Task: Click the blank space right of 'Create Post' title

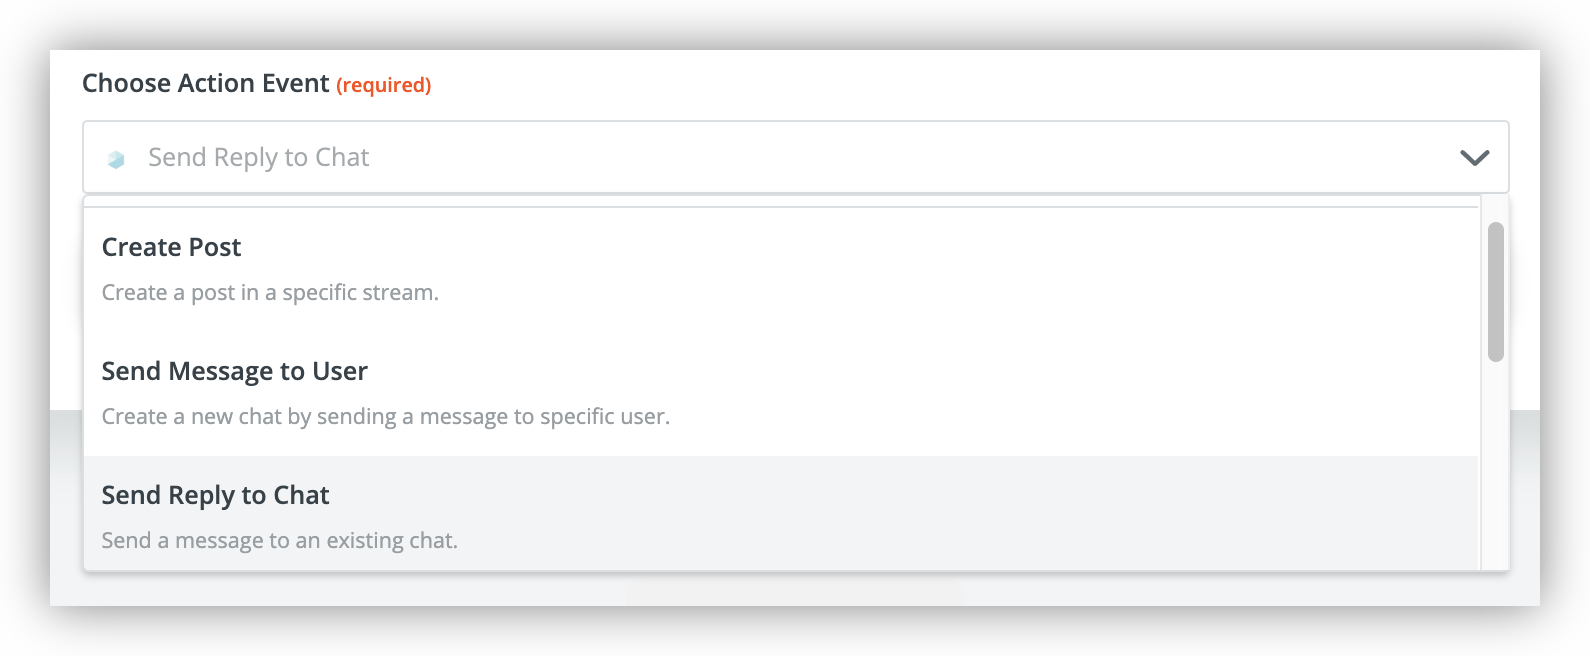Action: click(850, 247)
